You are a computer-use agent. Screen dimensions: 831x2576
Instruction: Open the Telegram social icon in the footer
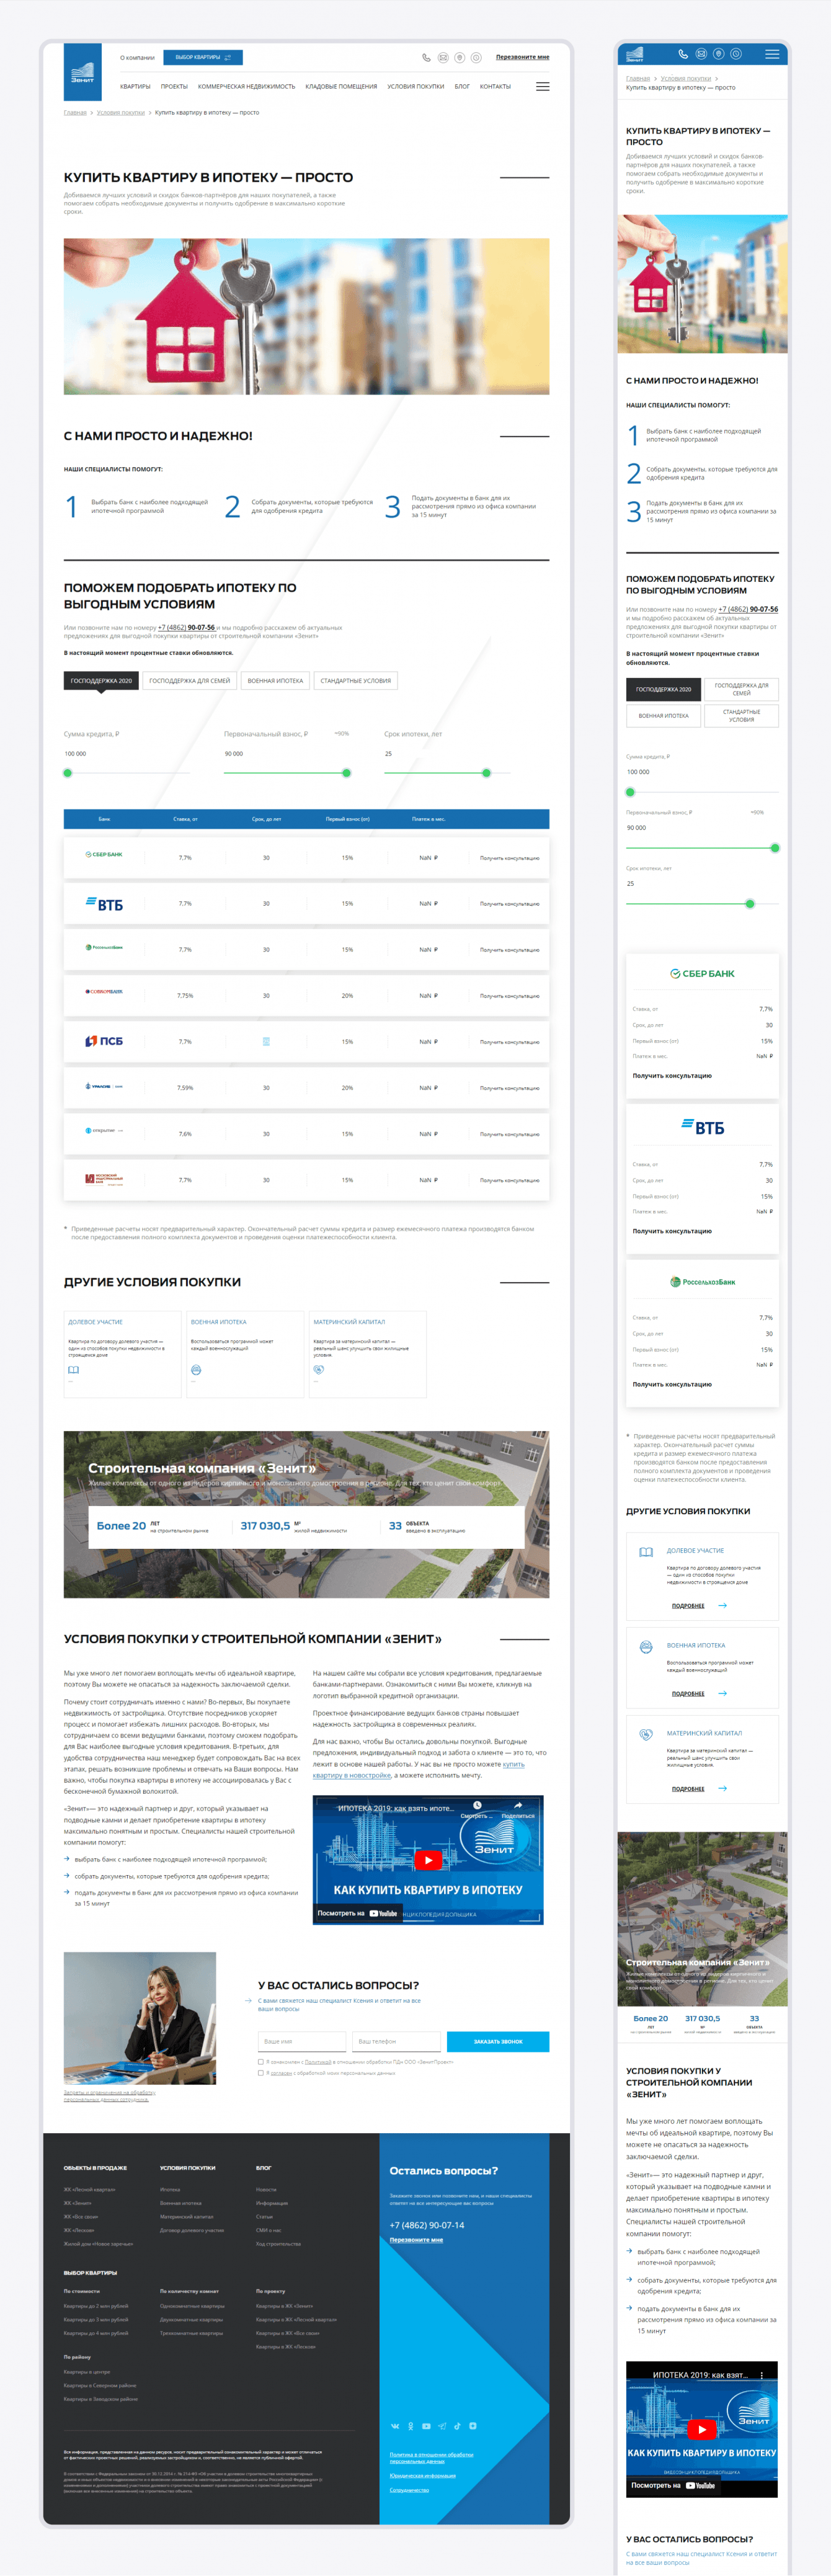point(442,2426)
